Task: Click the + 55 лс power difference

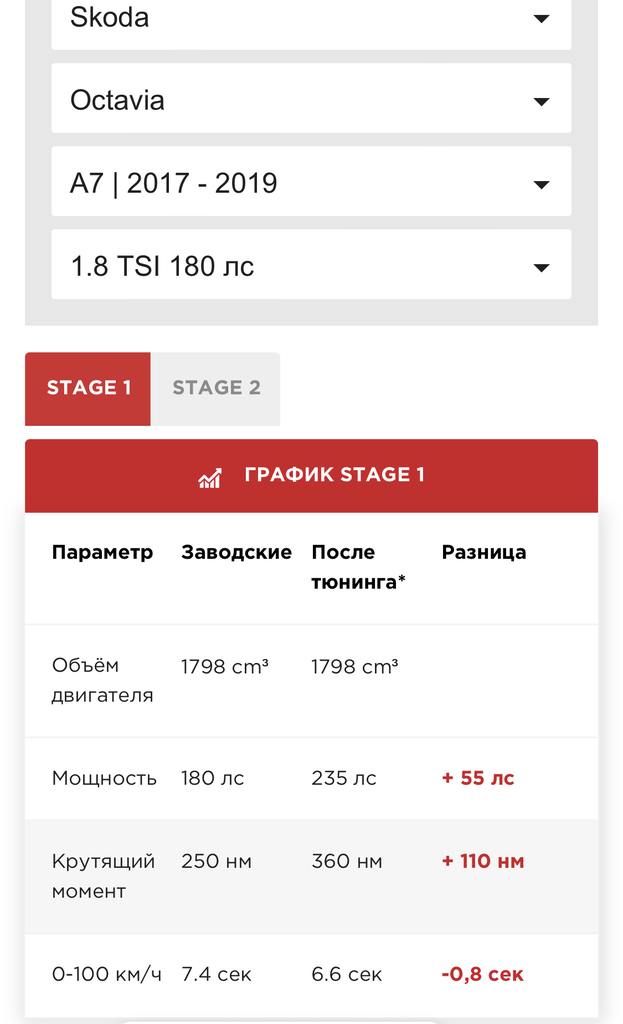Action: coord(478,778)
